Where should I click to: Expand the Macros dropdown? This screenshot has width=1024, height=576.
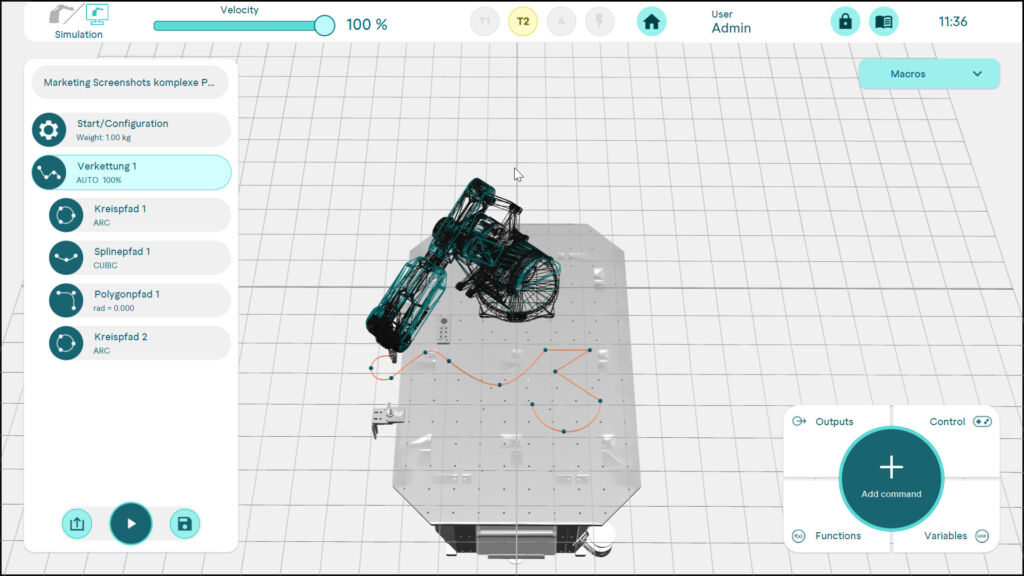929,74
